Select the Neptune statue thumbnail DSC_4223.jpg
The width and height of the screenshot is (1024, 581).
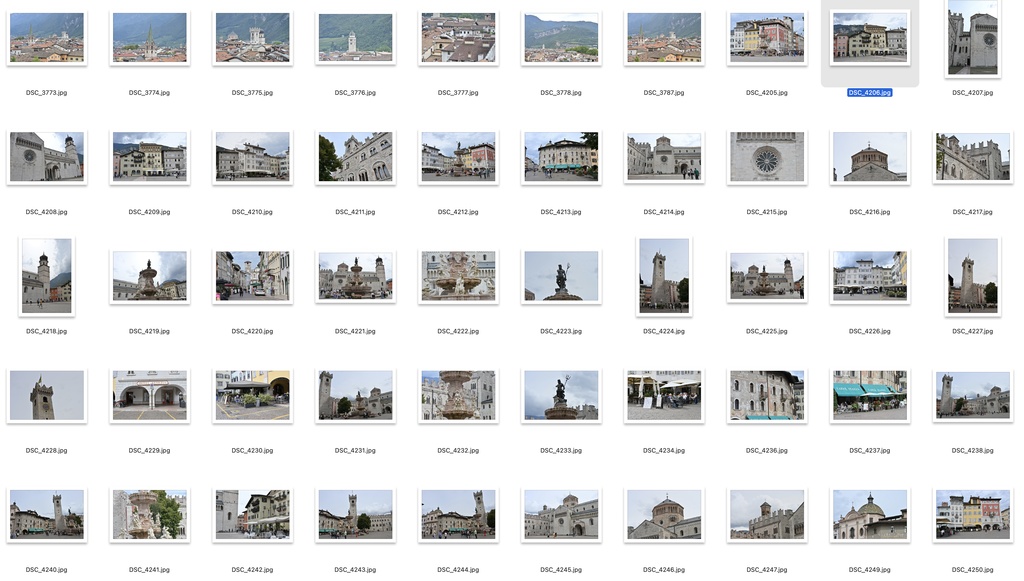[560, 276]
